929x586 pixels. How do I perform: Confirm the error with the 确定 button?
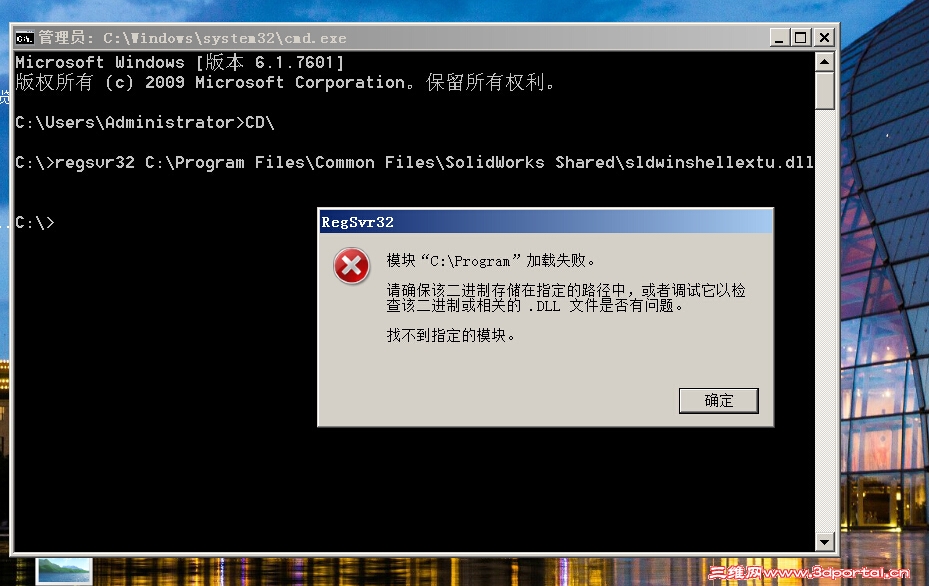click(719, 401)
